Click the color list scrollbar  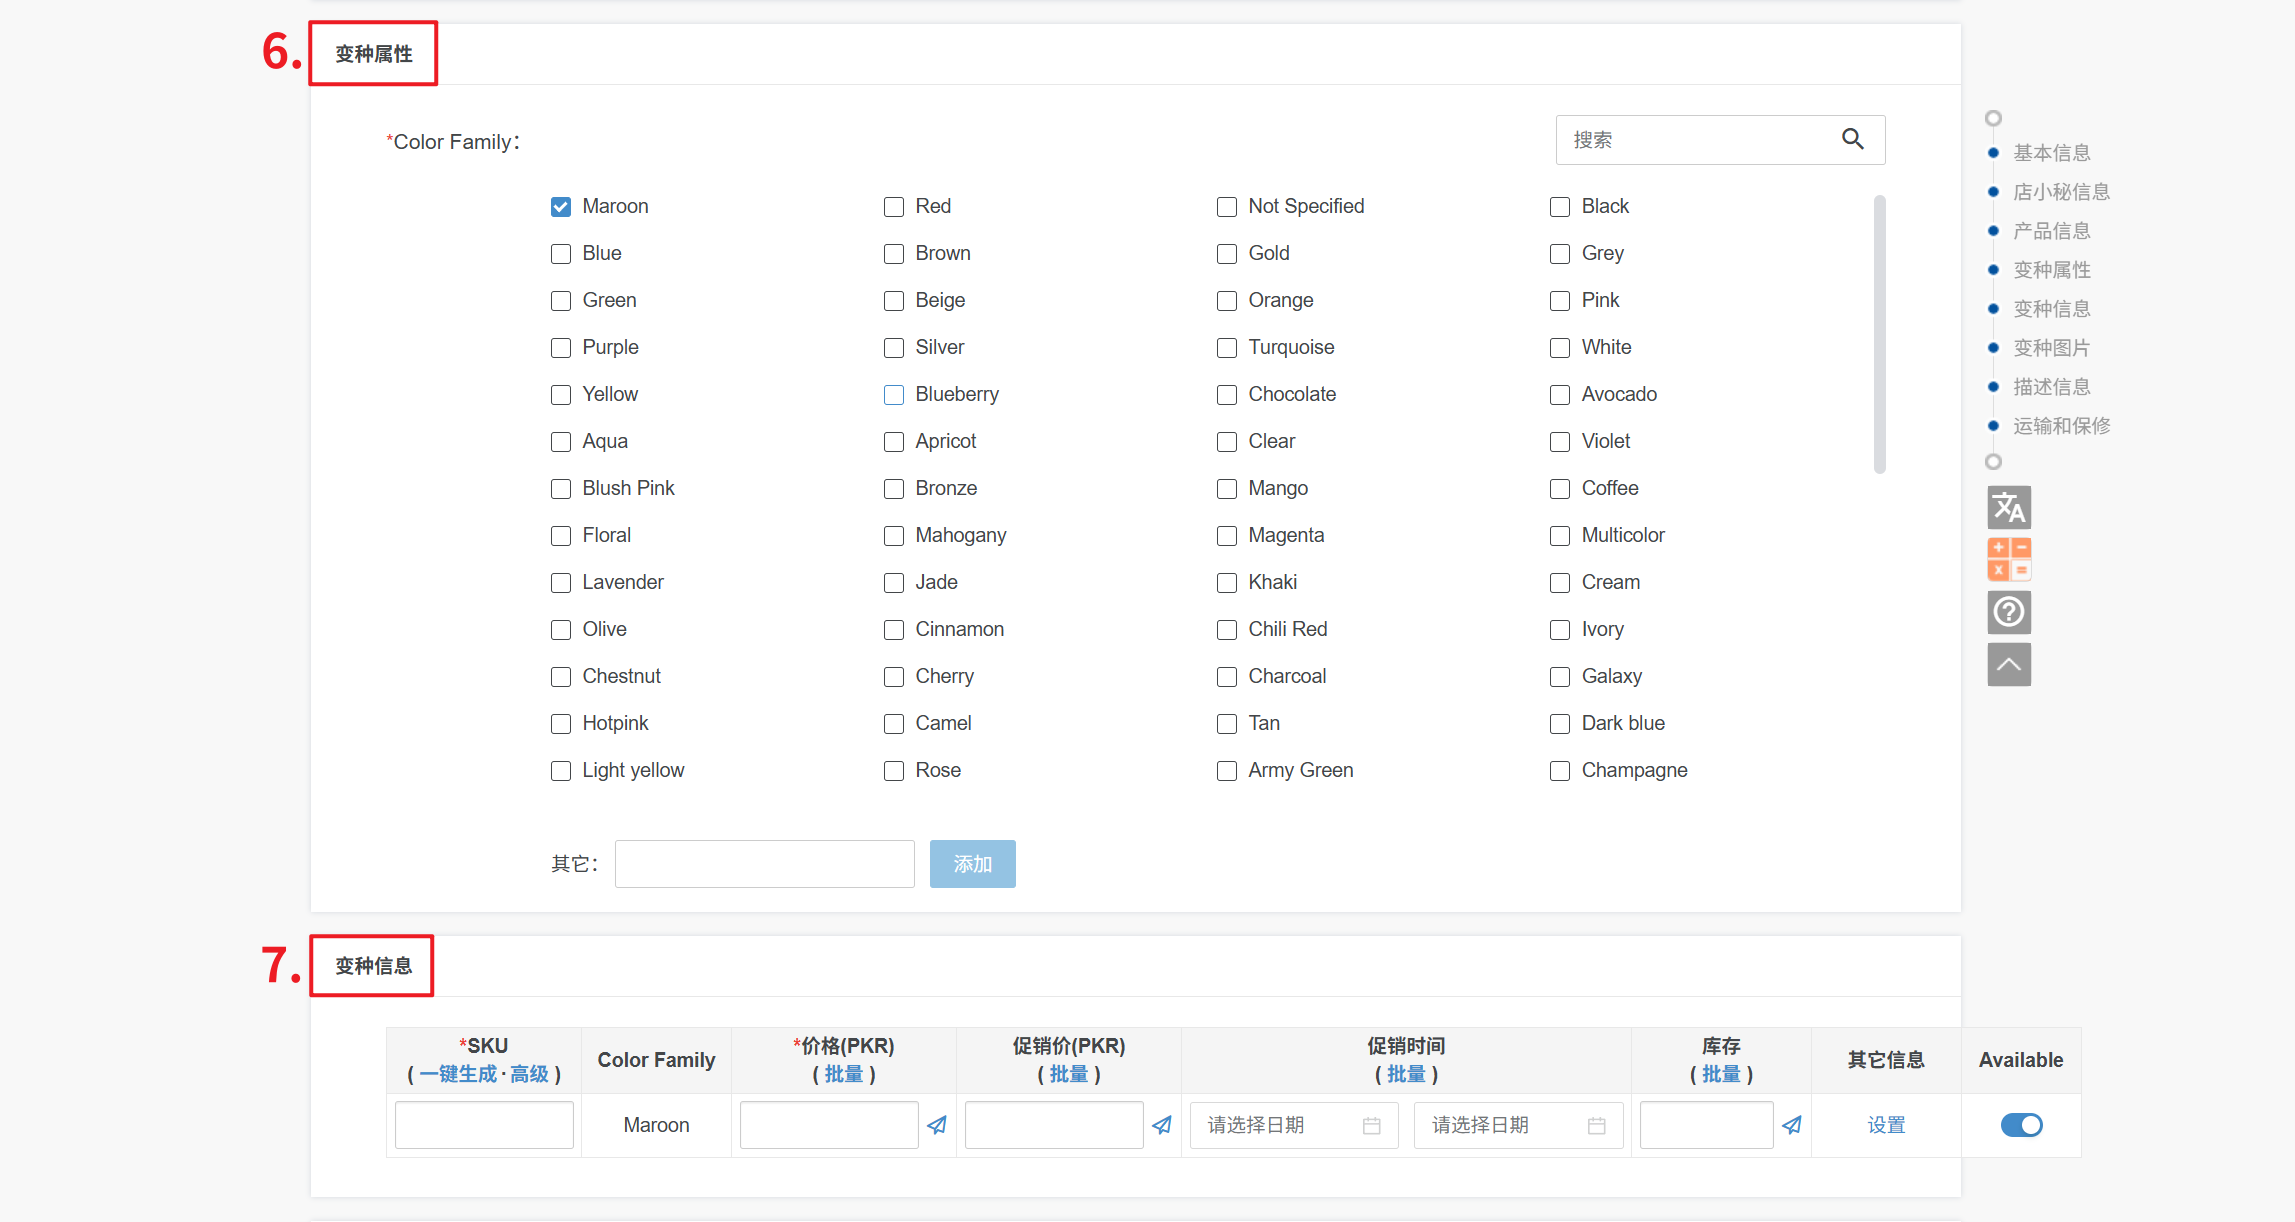[1879, 335]
